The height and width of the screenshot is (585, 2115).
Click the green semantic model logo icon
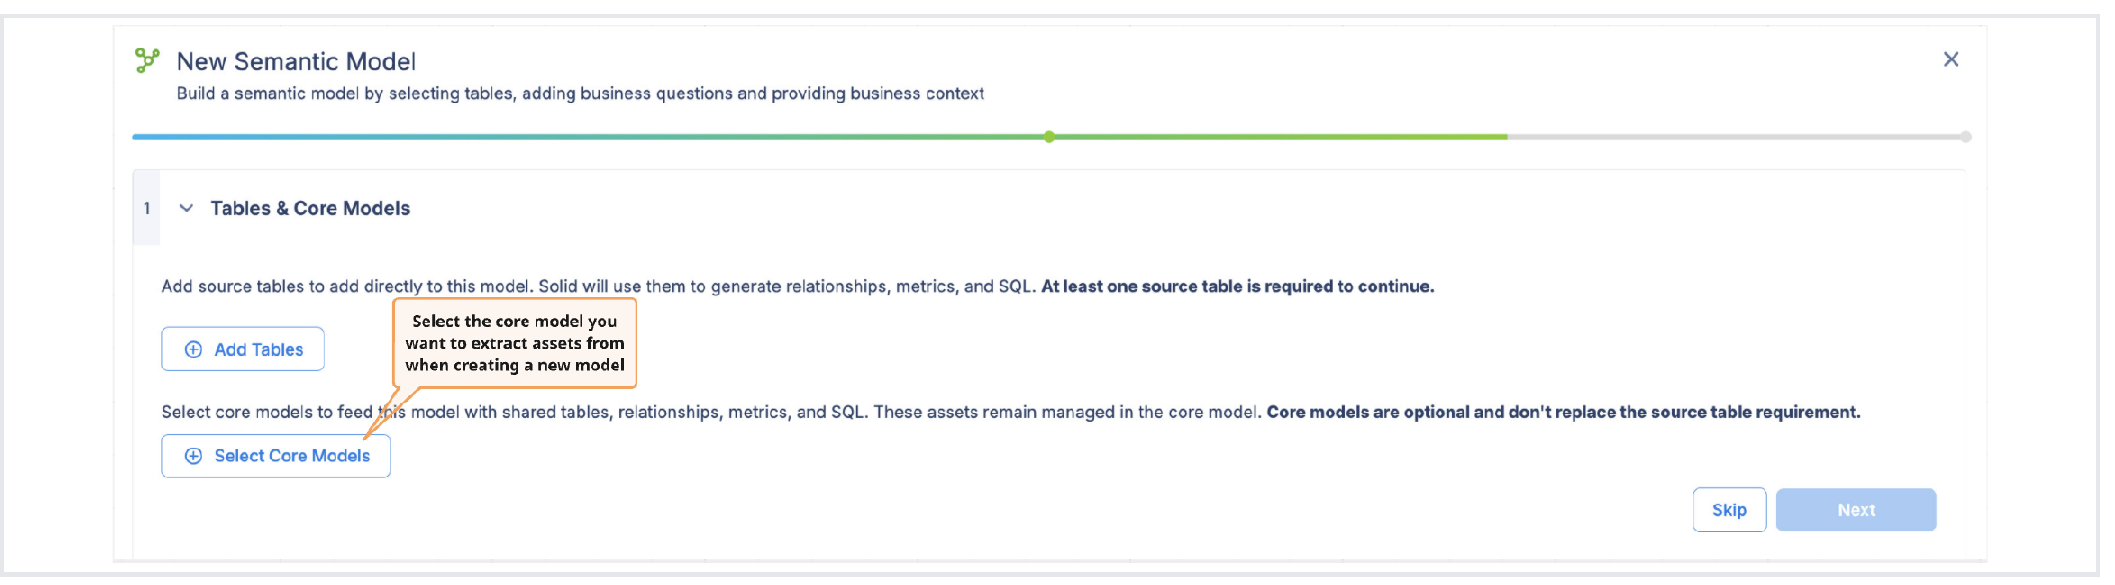(147, 60)
